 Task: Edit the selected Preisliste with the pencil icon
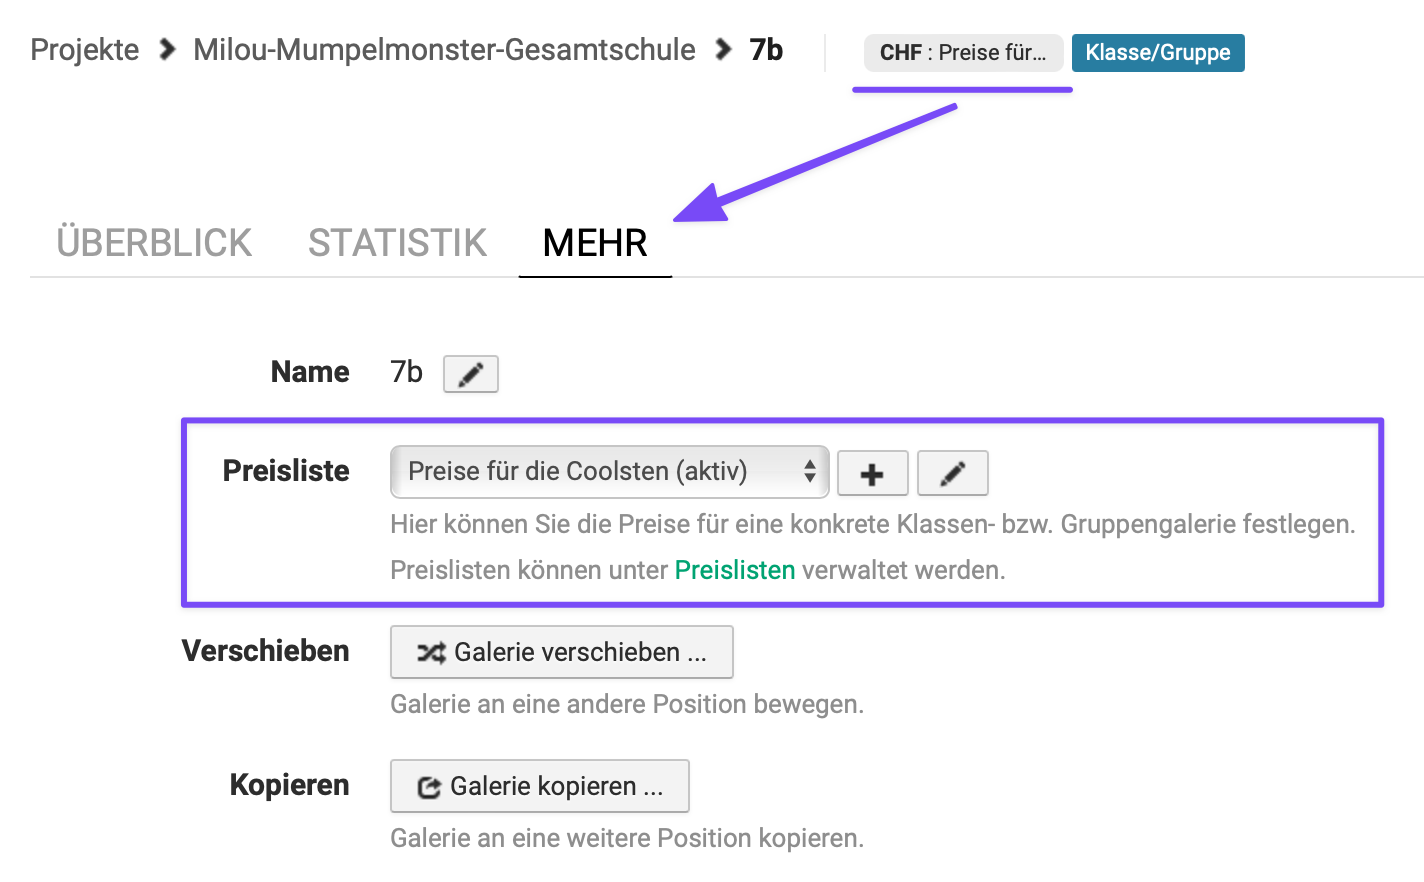click(x=952, y=473)
